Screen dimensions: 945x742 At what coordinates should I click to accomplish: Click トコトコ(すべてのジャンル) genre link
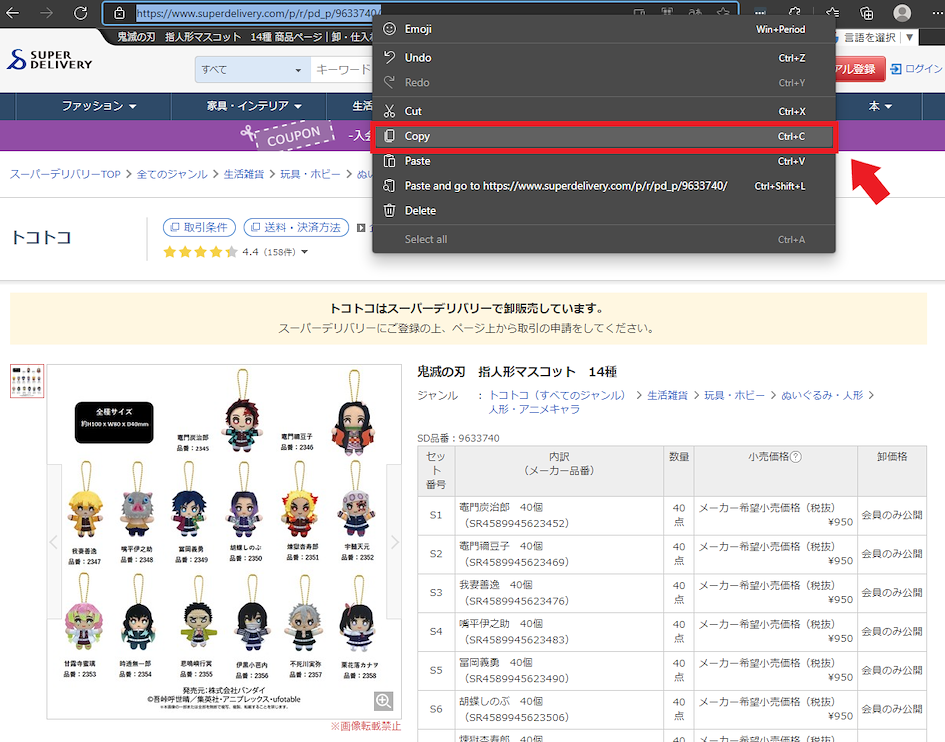click(557, 395)
